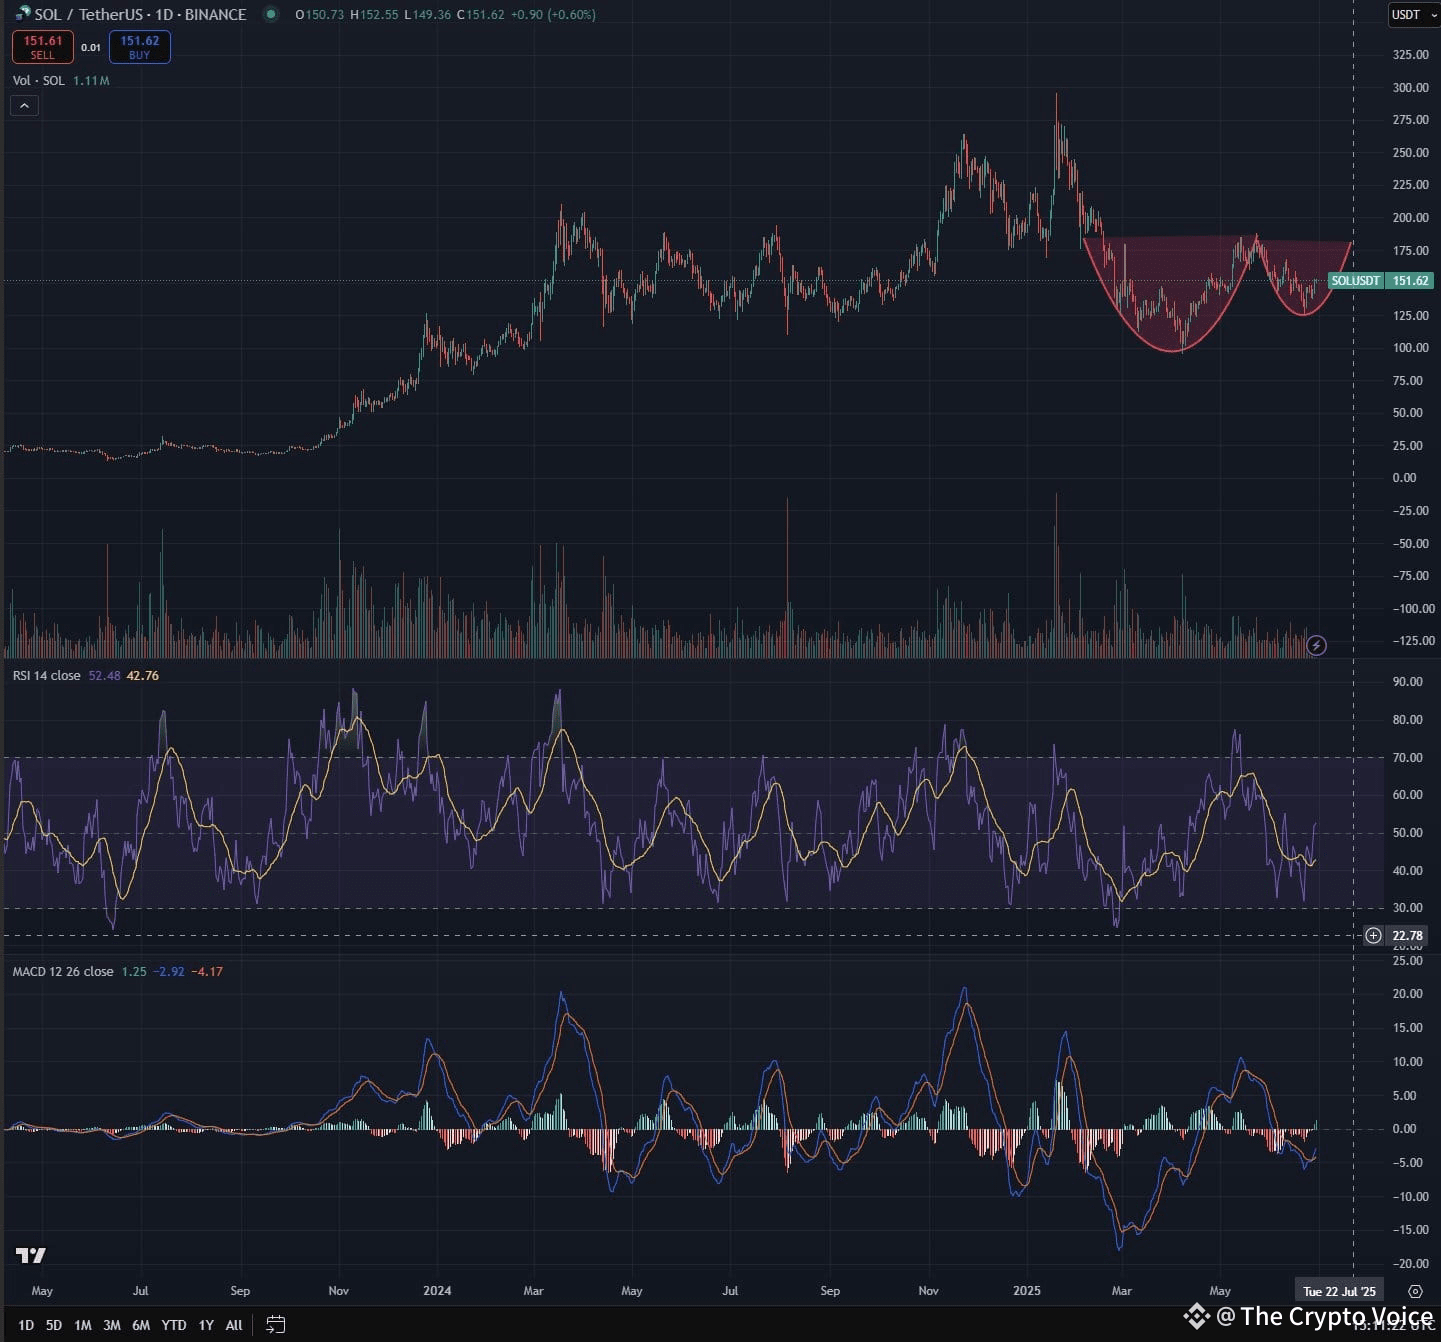The image size is (1441, 1342).
Task: Click the MACD signal value -4.17
Action: pyautogui.click(x=207, y=972)
